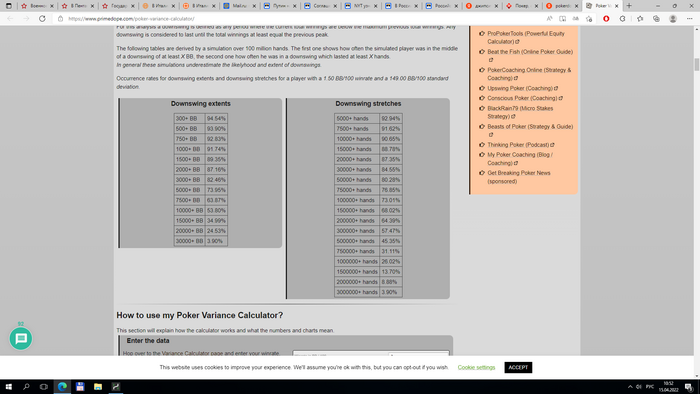
Task: Open the tab actions menu icon
Action: pos(8,6)
